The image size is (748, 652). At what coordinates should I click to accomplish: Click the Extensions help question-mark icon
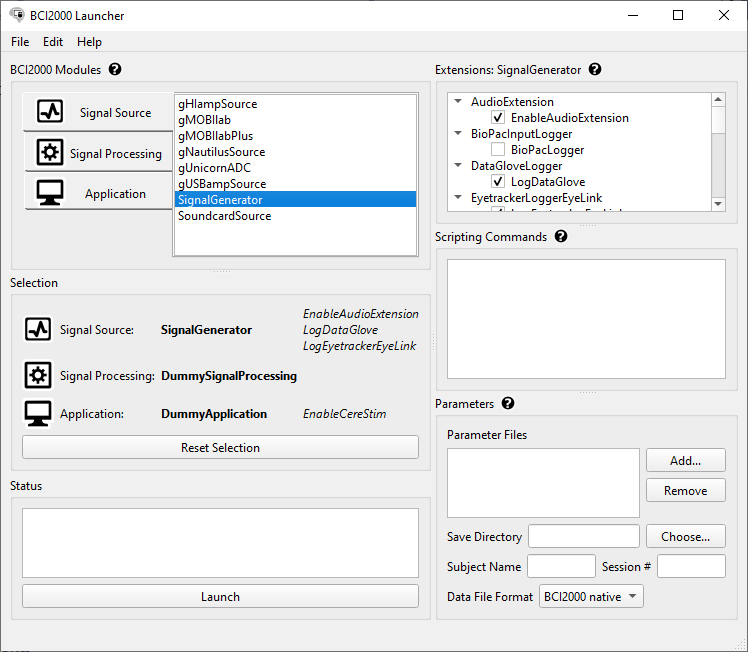[x=595, y=69]
